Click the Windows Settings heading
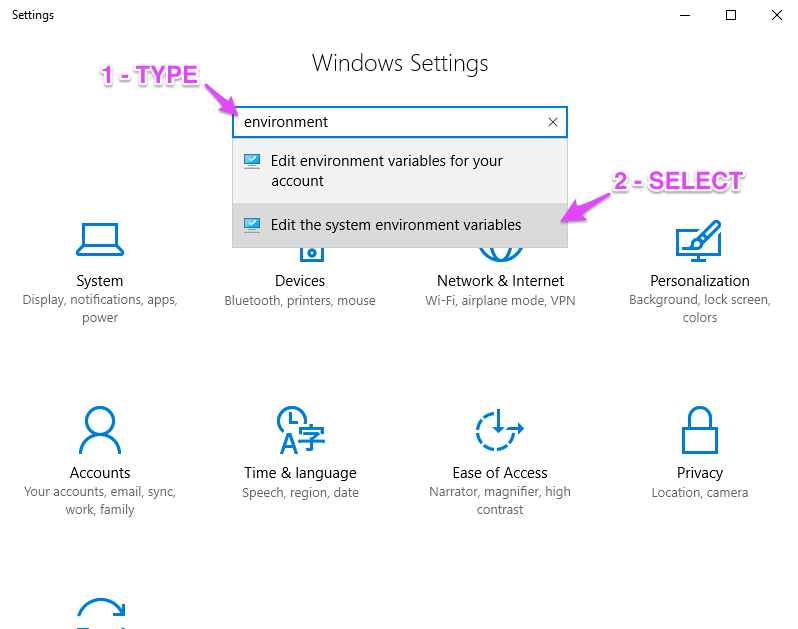Screen dimensions: 798x629 [x=400, y=64]
